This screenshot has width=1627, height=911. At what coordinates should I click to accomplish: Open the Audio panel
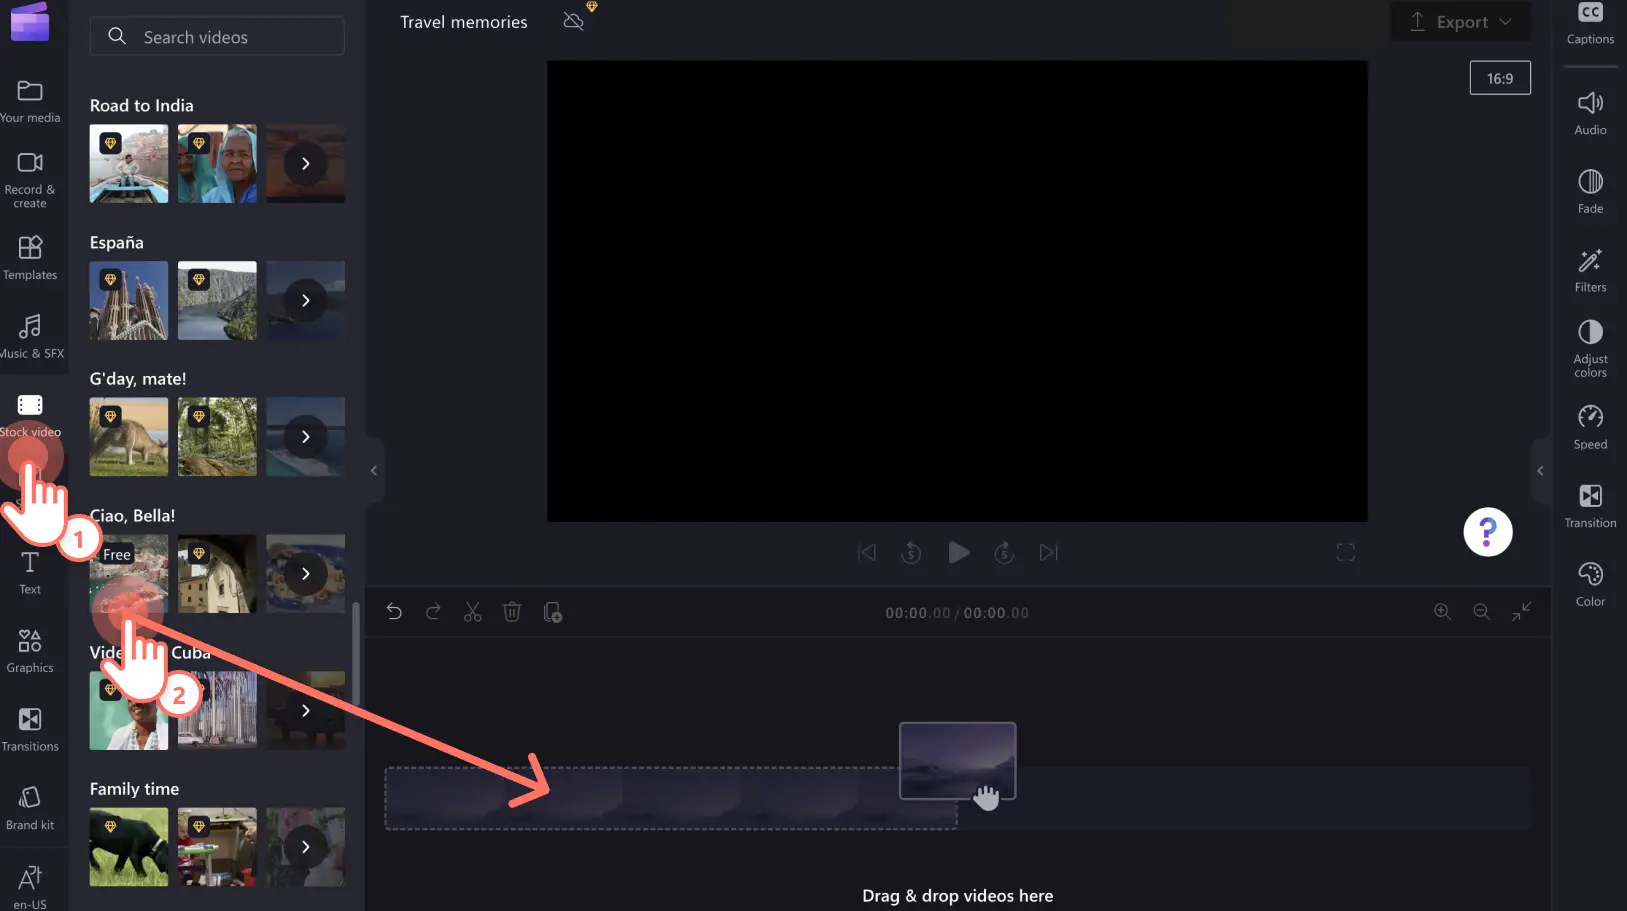point(1590,113)
